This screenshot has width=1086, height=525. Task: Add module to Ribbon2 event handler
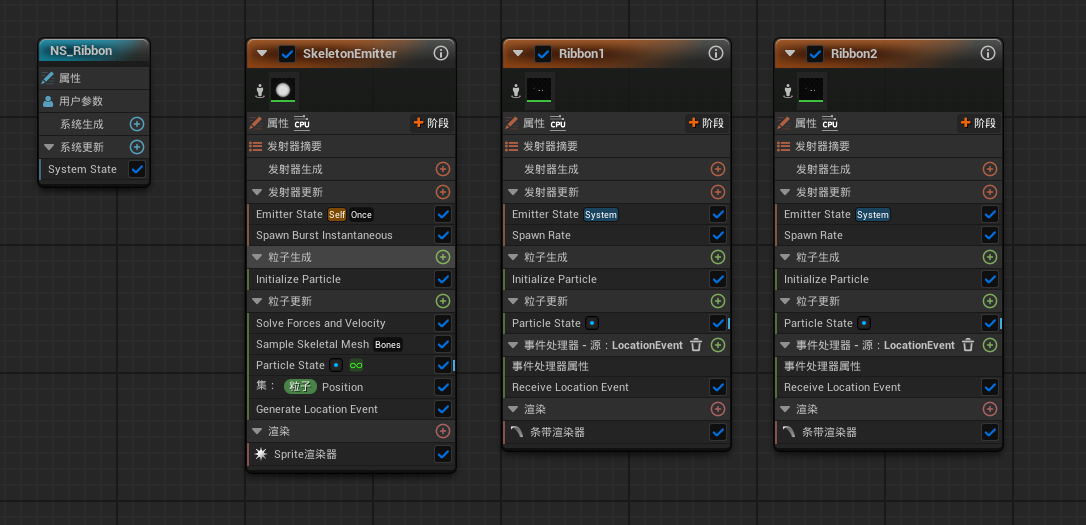(x=990, y=345)
